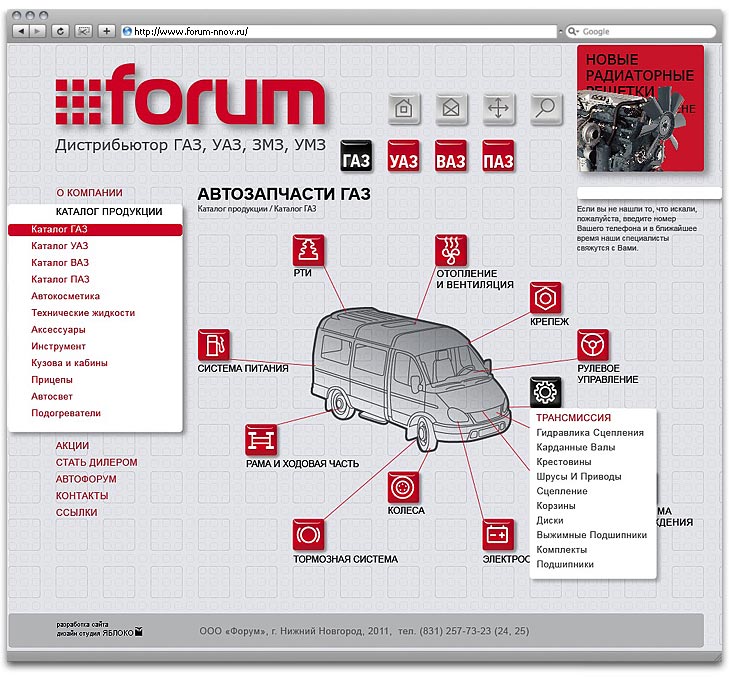730x677 pixels.
Task: Open the Крепеж nut icon
Action: pos(546,298)
